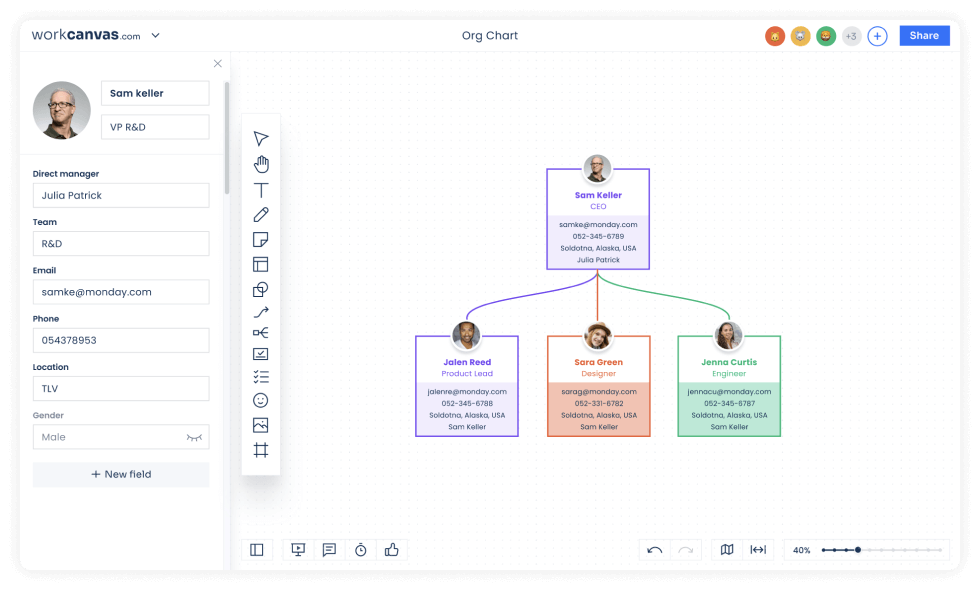Click the 40% zoom level label
This screenshot has width=980, height=590.
pos(802,550)
